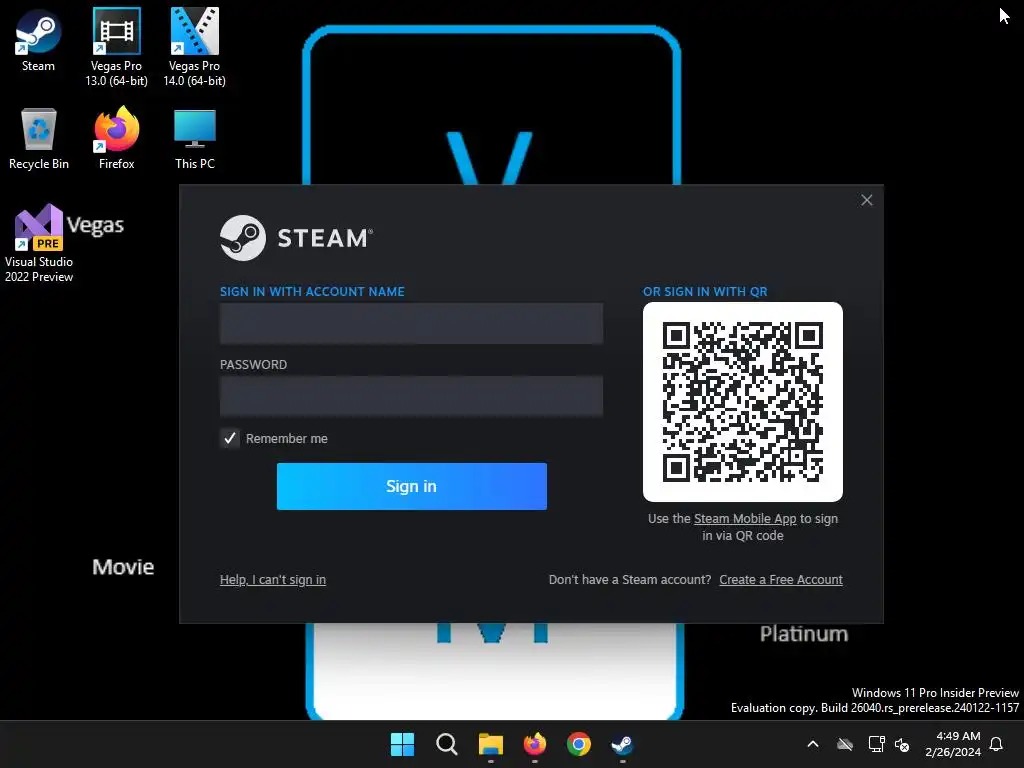Close the Steam sign-in dialog

click(867, 200)
